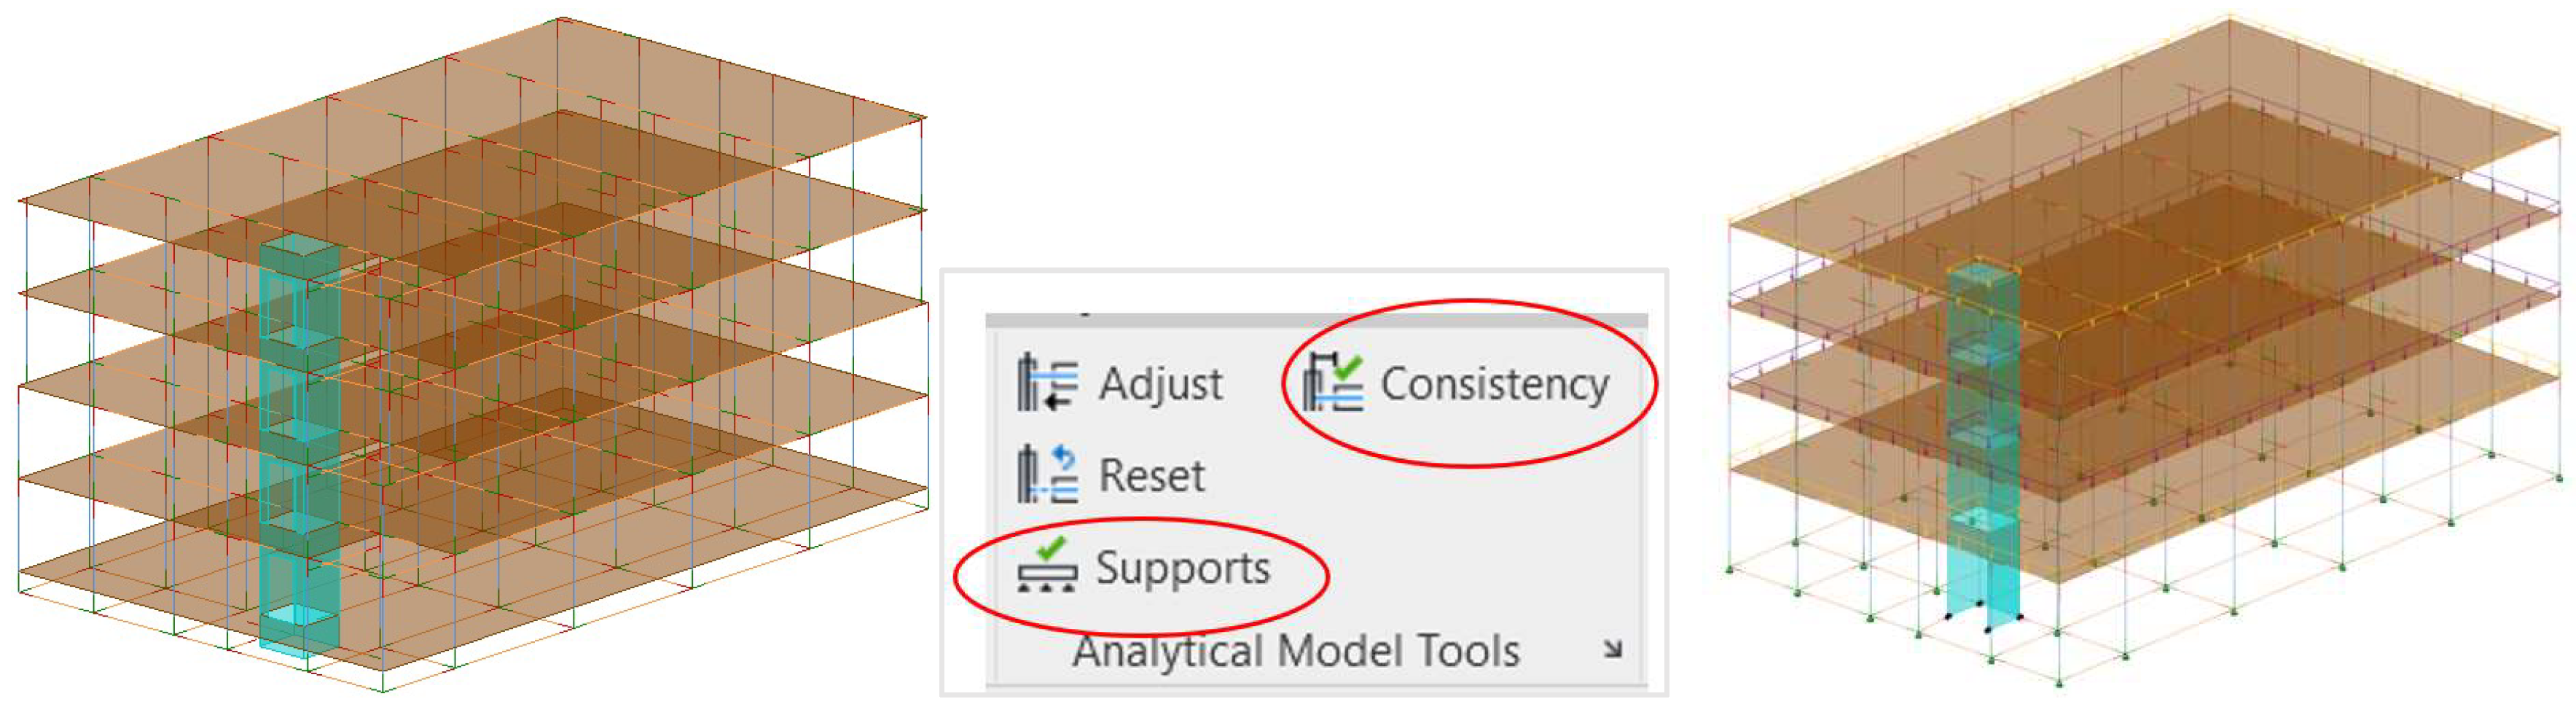
Task: Click the Adjust analytical model icon
Action: [1046, 384]
